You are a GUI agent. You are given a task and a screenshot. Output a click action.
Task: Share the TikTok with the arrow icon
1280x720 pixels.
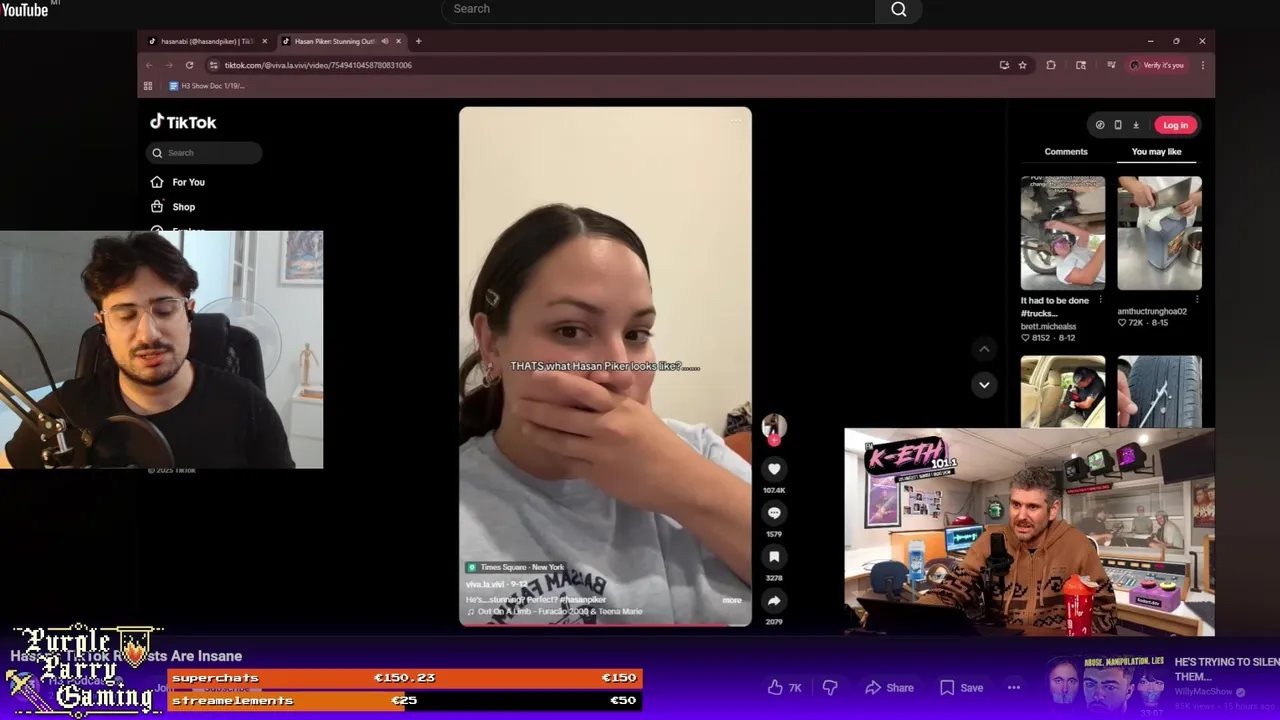pyautogui.click(x=774, y=601)
